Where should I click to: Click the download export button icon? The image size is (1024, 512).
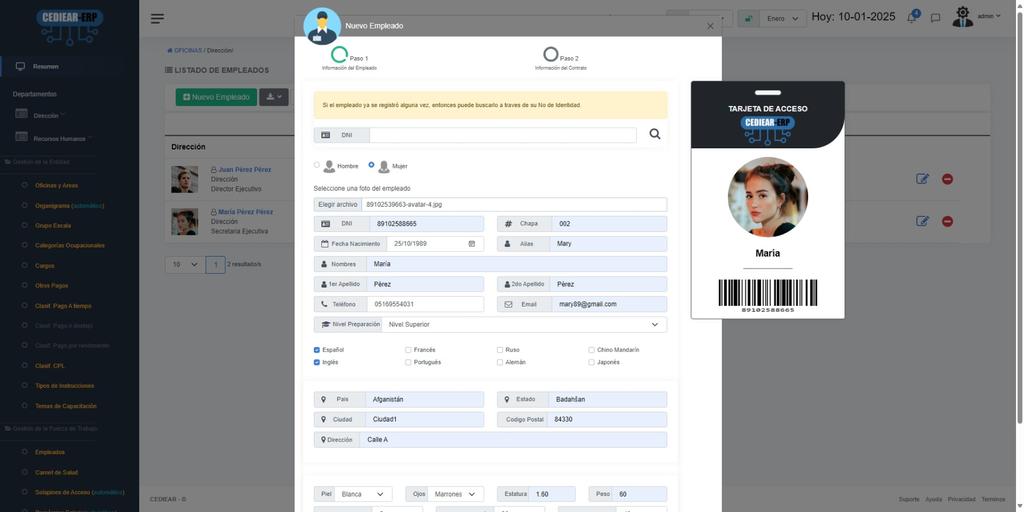[273, 97]
